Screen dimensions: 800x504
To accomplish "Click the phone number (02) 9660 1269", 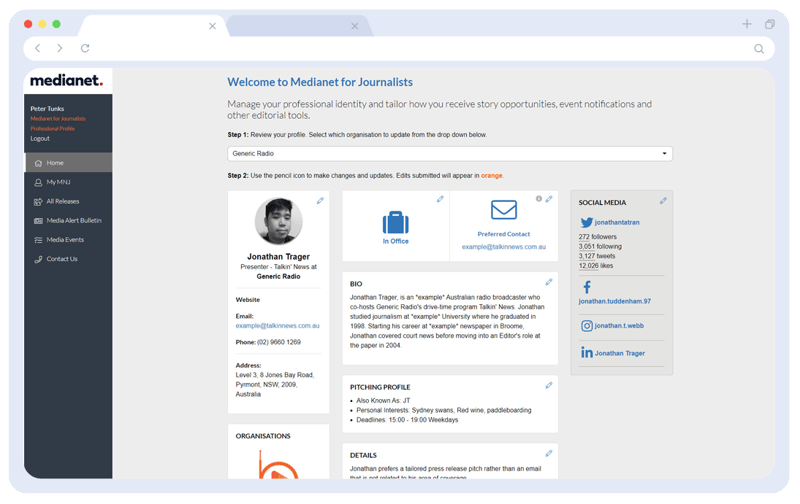I will click(279, 342).
